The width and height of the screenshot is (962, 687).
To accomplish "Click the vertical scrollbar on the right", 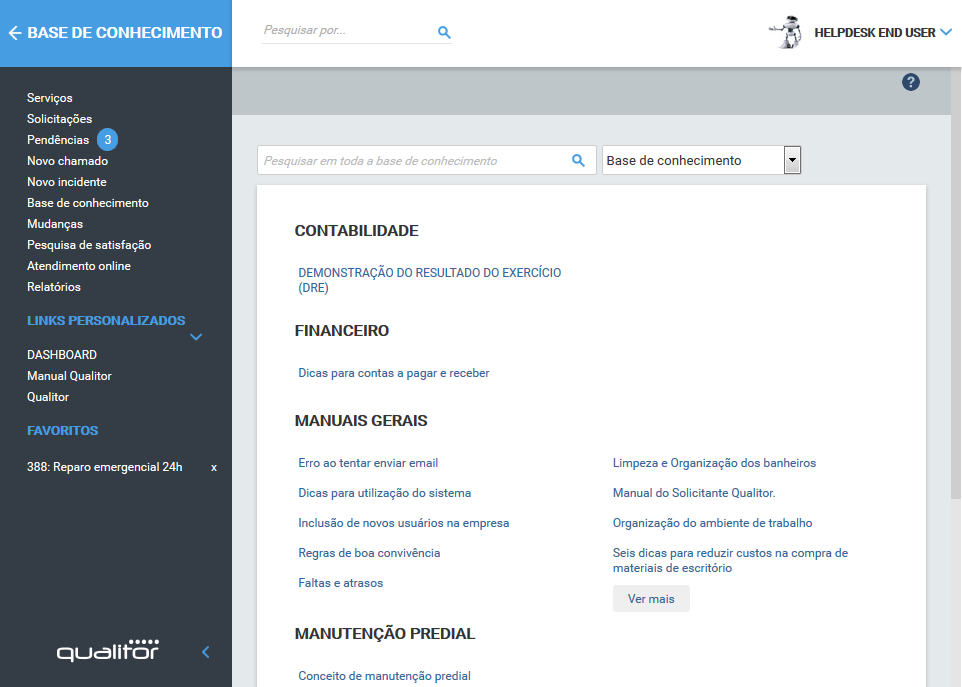I will (x=955, y=300).
